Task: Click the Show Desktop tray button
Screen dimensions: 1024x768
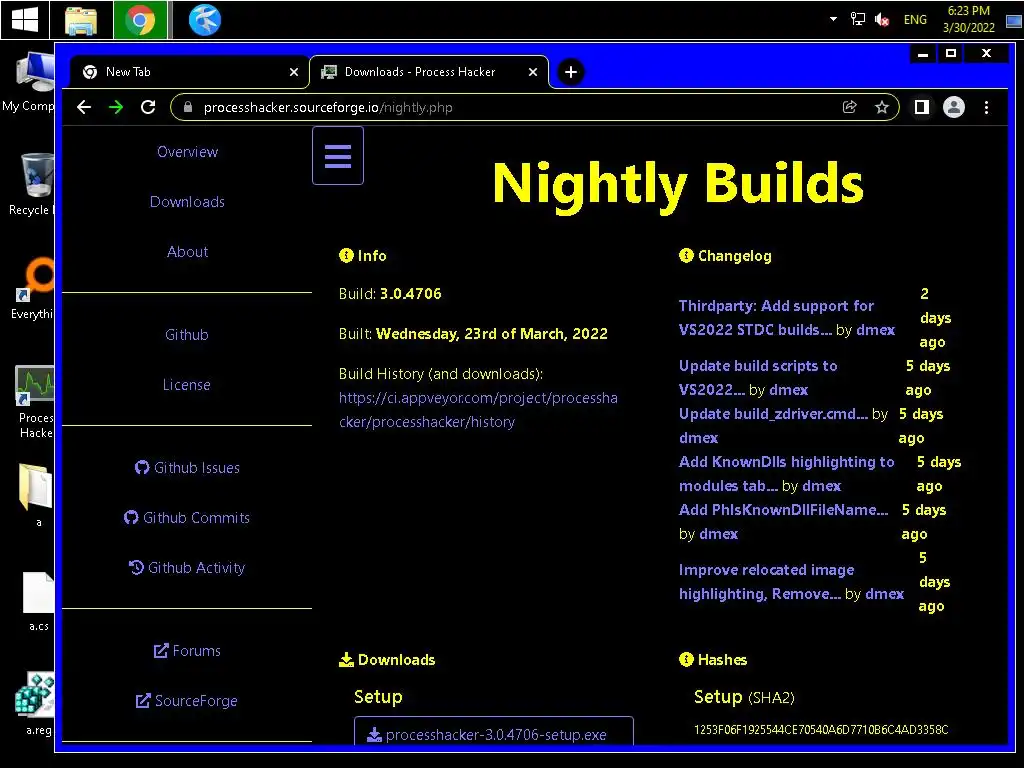Action: (x=1014, y=20)
